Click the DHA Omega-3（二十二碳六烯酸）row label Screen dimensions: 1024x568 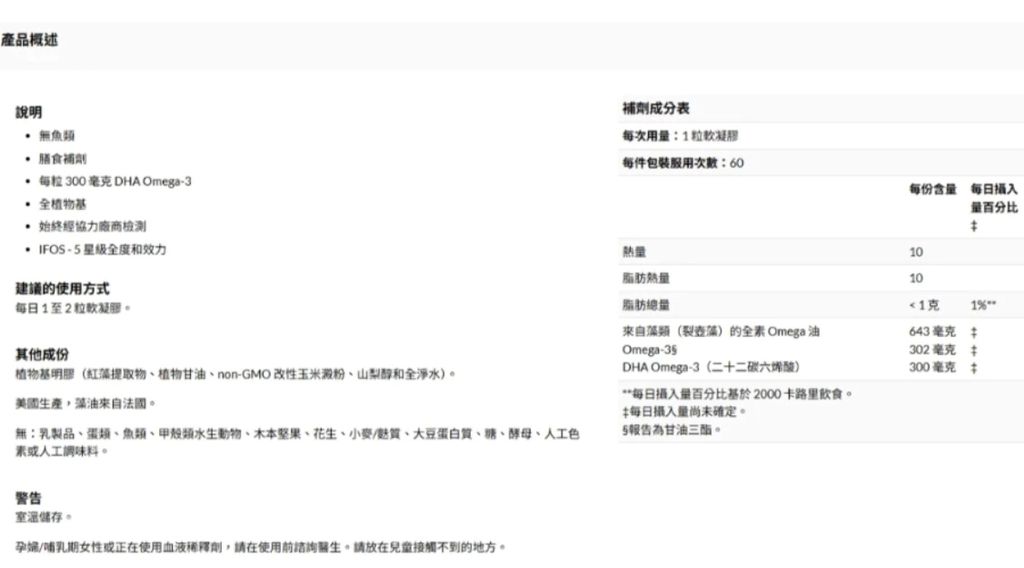tap(710, 367)
